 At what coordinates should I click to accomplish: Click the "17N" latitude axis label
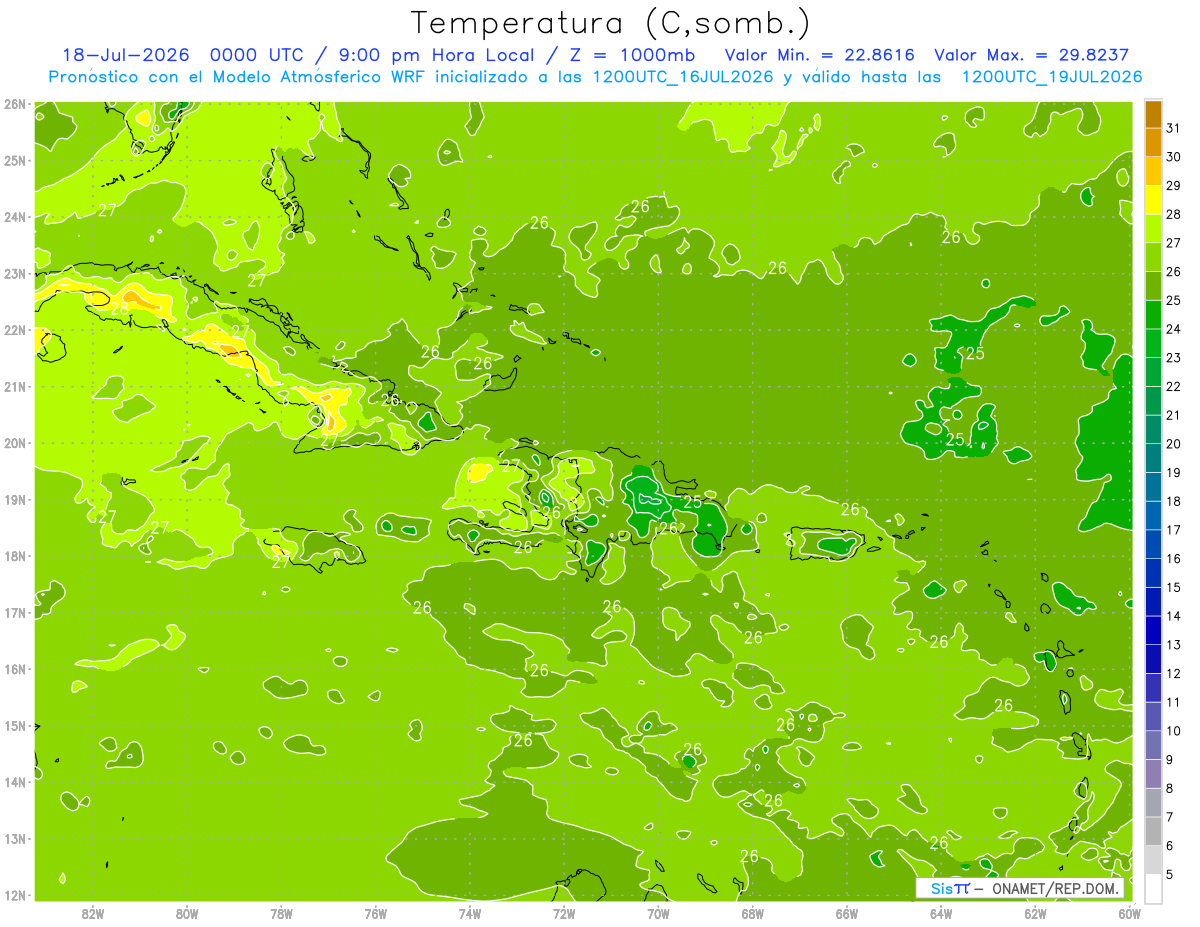(x=14, y=612)
